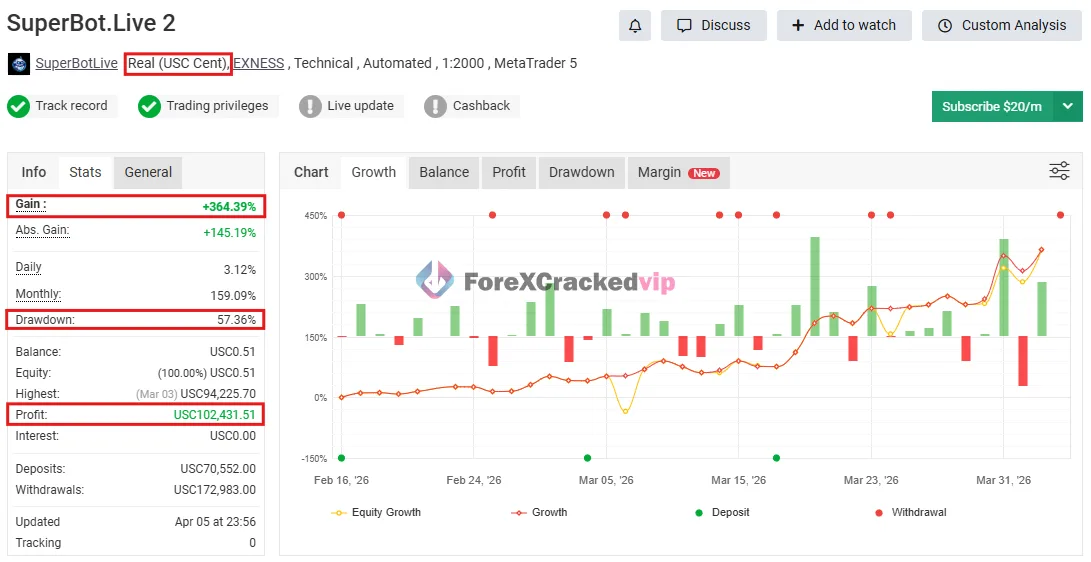Toggle Deposit markers in chart legend
Image resolution: width=1091 pixels, height=562 pixels.
[724, 512]
